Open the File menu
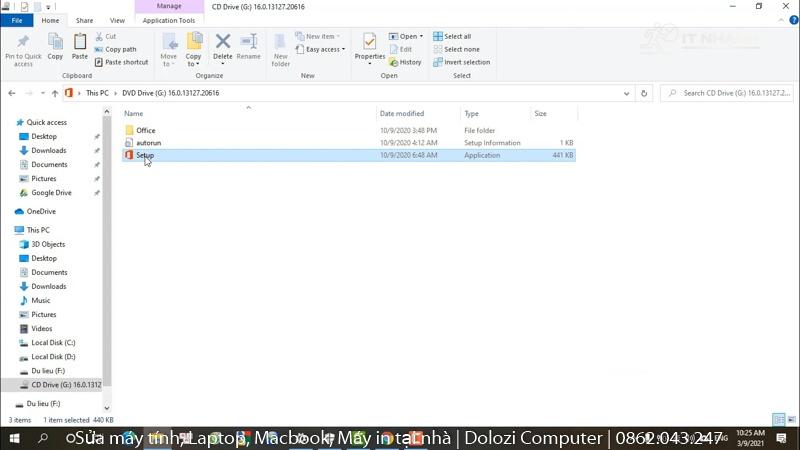This screenshot has width=800, height=450. click(x=17, y=20)
